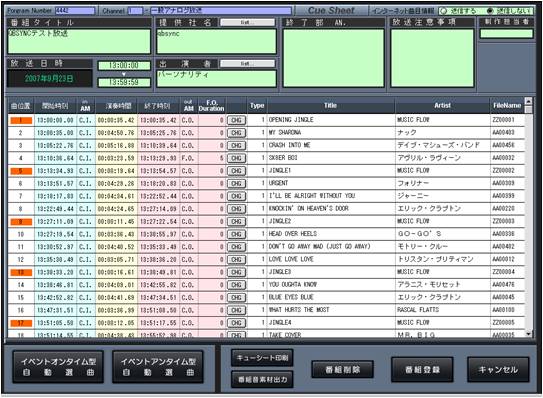Image resolution: width=543 pixels, height=398 pixels.
Task: Click the CHG button for URGENT
Action: pyautogui.click(x=236, y=184)
